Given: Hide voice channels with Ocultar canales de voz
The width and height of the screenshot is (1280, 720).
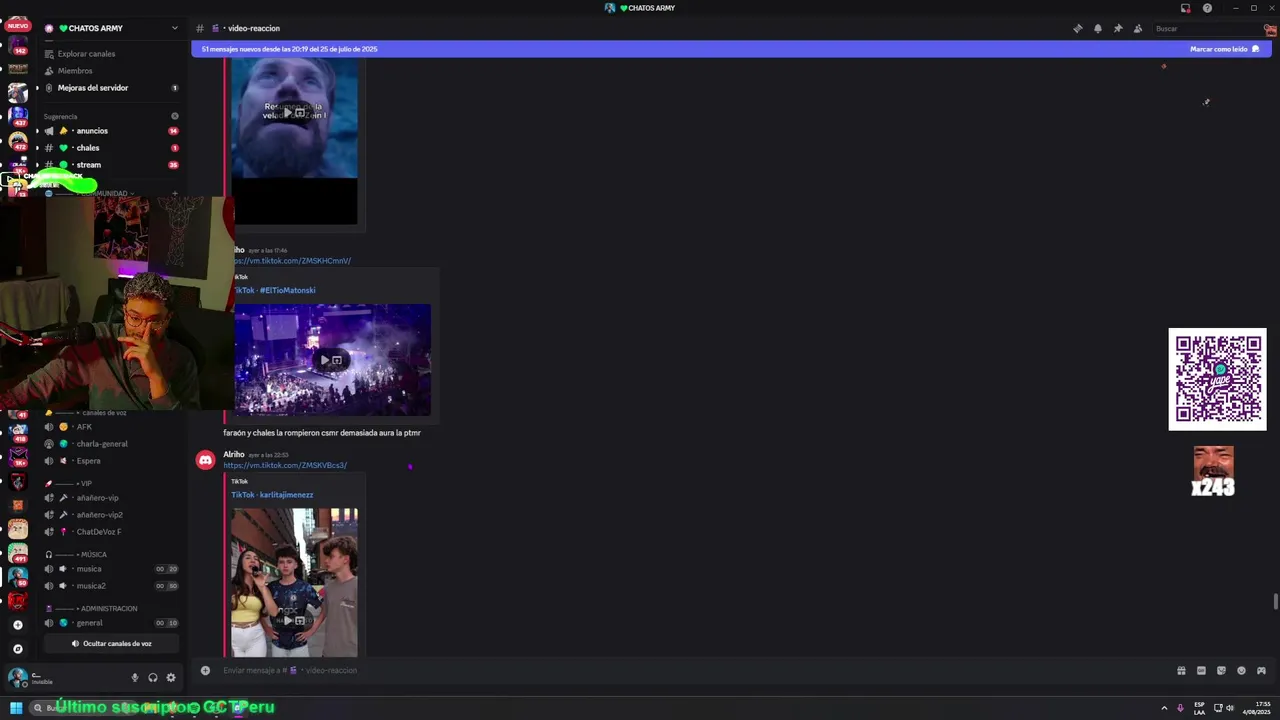Looking at the screenshot, I should click(x=111, y=644).
